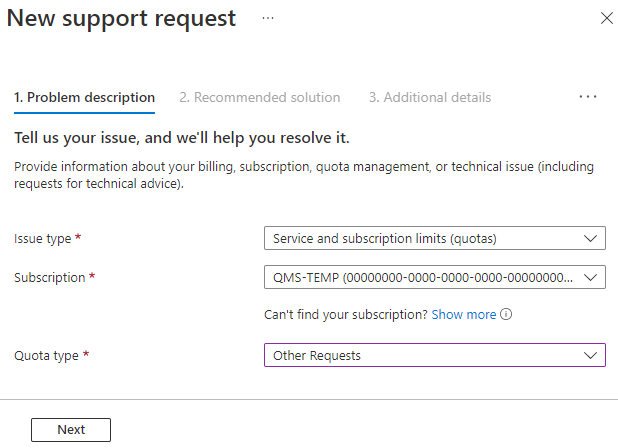The width and height of the screenshot is (618, 448).
Task: Click the chevron arrow on Quota type
Action: click(x=590, y=355)
